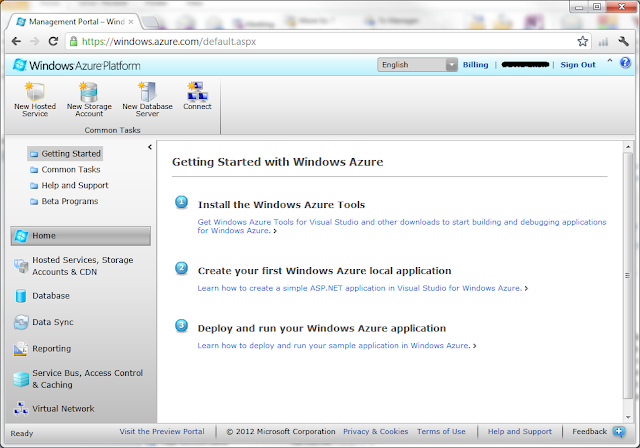640x448 pixels.
Task: Open the Privacy & Cookies link
Action: 376,431
